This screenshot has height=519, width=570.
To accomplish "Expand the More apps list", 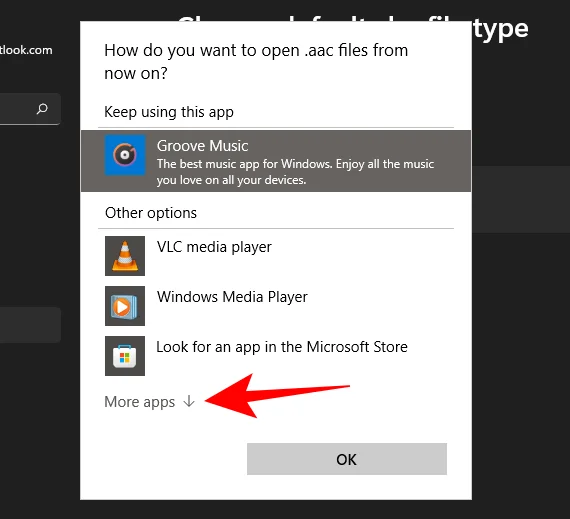I will coord(150,402).
